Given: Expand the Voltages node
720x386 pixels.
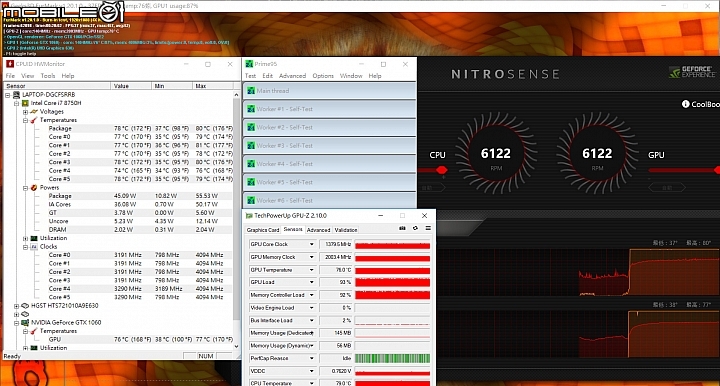Looking at the screenshot, I should tap(25, 112).
